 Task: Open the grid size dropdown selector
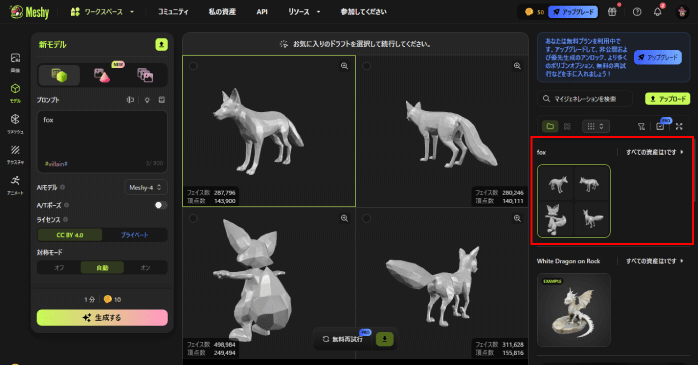(596, 126)
